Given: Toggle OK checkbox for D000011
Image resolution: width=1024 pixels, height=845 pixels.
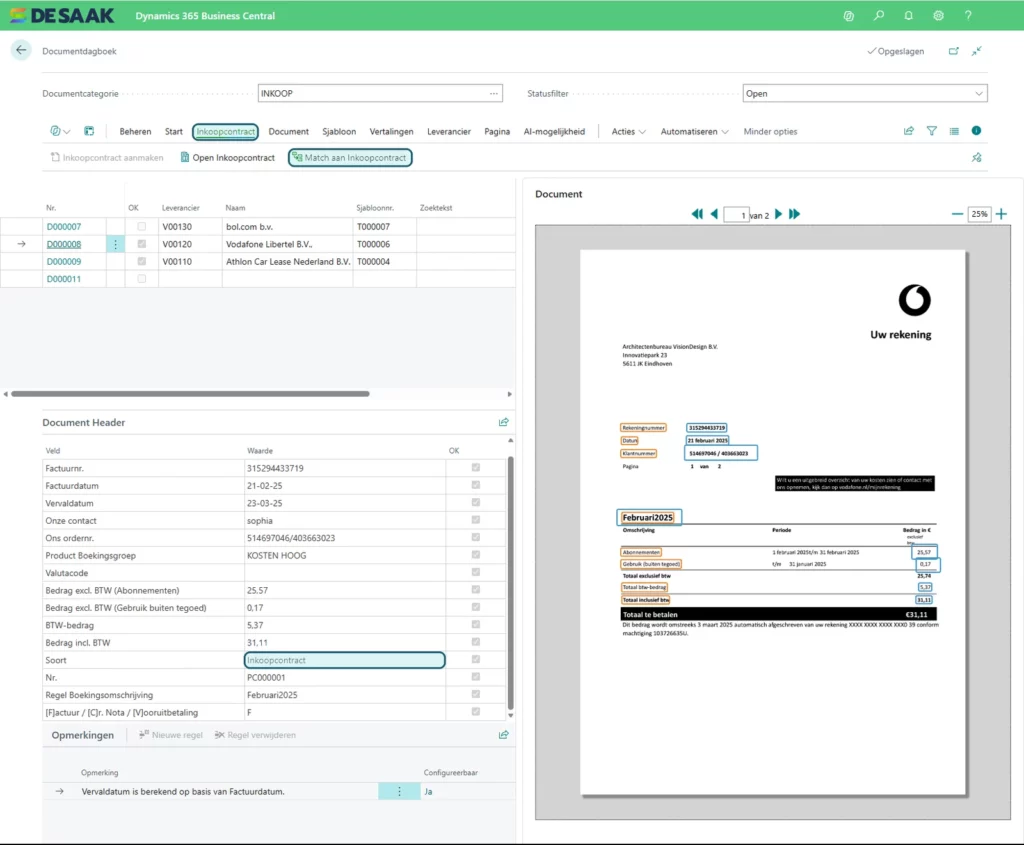Looking at the screenshot, I should [x=142, y=278].
